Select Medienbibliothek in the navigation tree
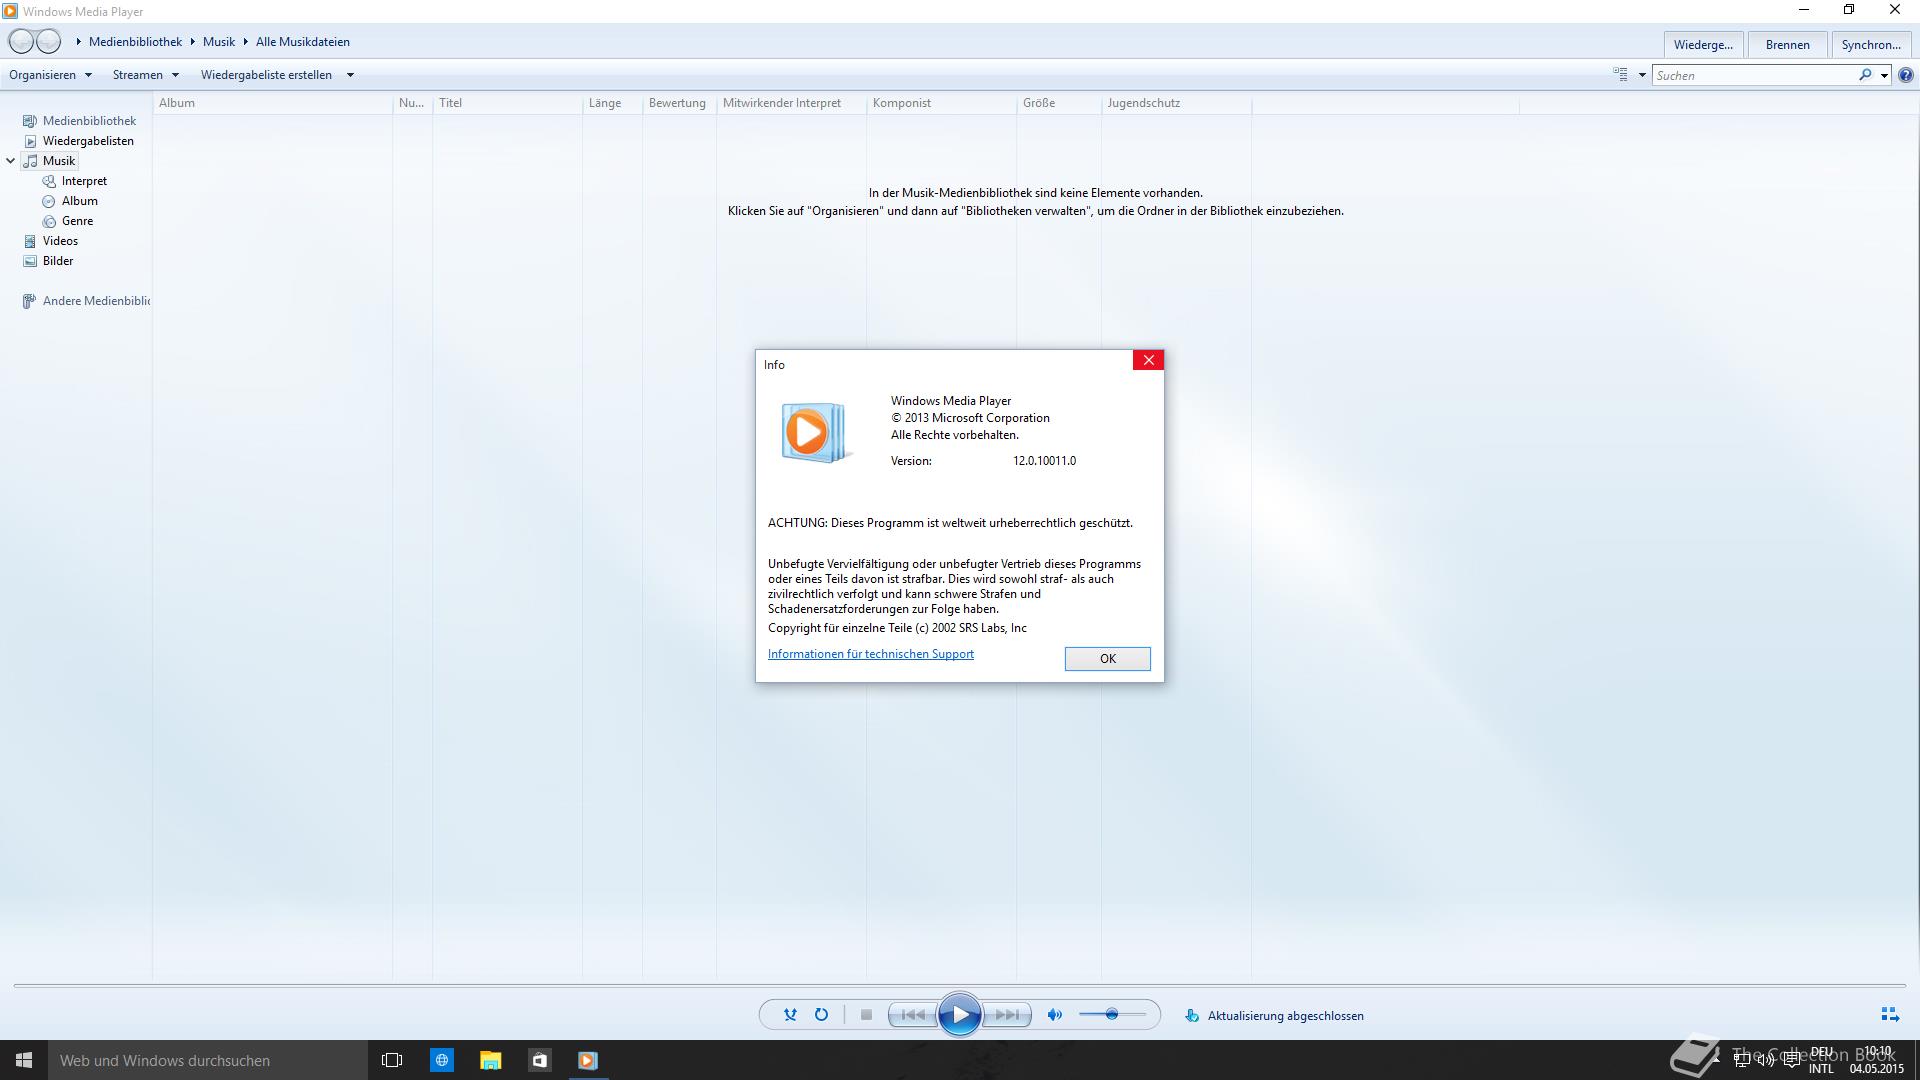Image resolution: width=1920 pixels, height=1080 pixels. [x=89, y=121]
